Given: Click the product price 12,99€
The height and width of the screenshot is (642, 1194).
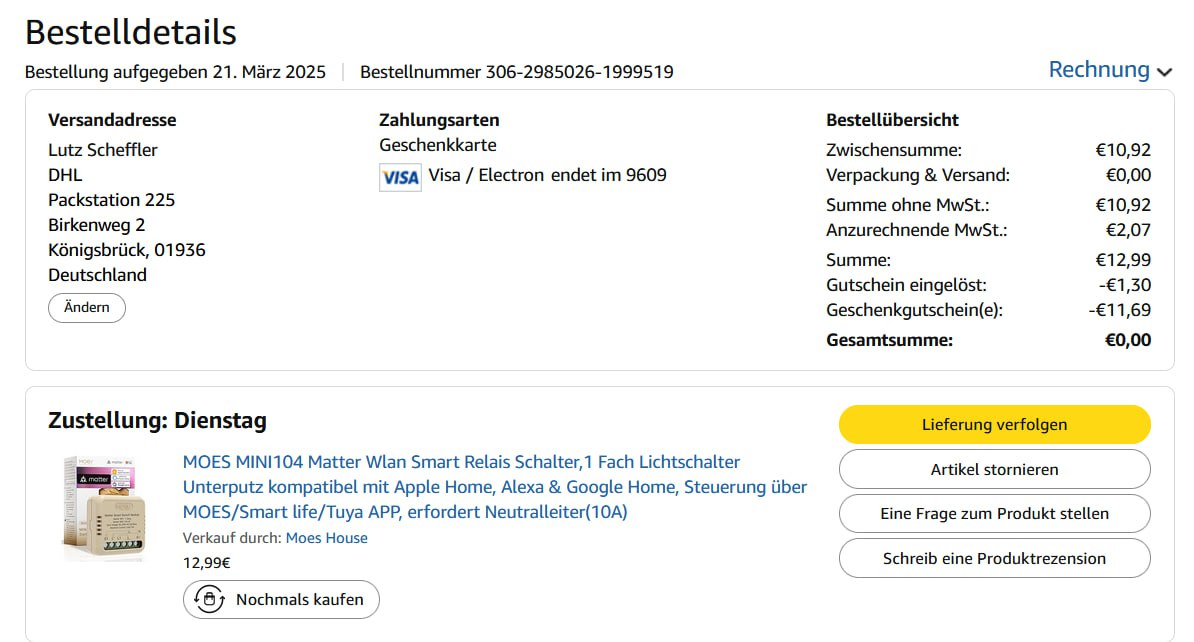Looking at the screenshot, I should pyautogui.click(x=207, y=562).
